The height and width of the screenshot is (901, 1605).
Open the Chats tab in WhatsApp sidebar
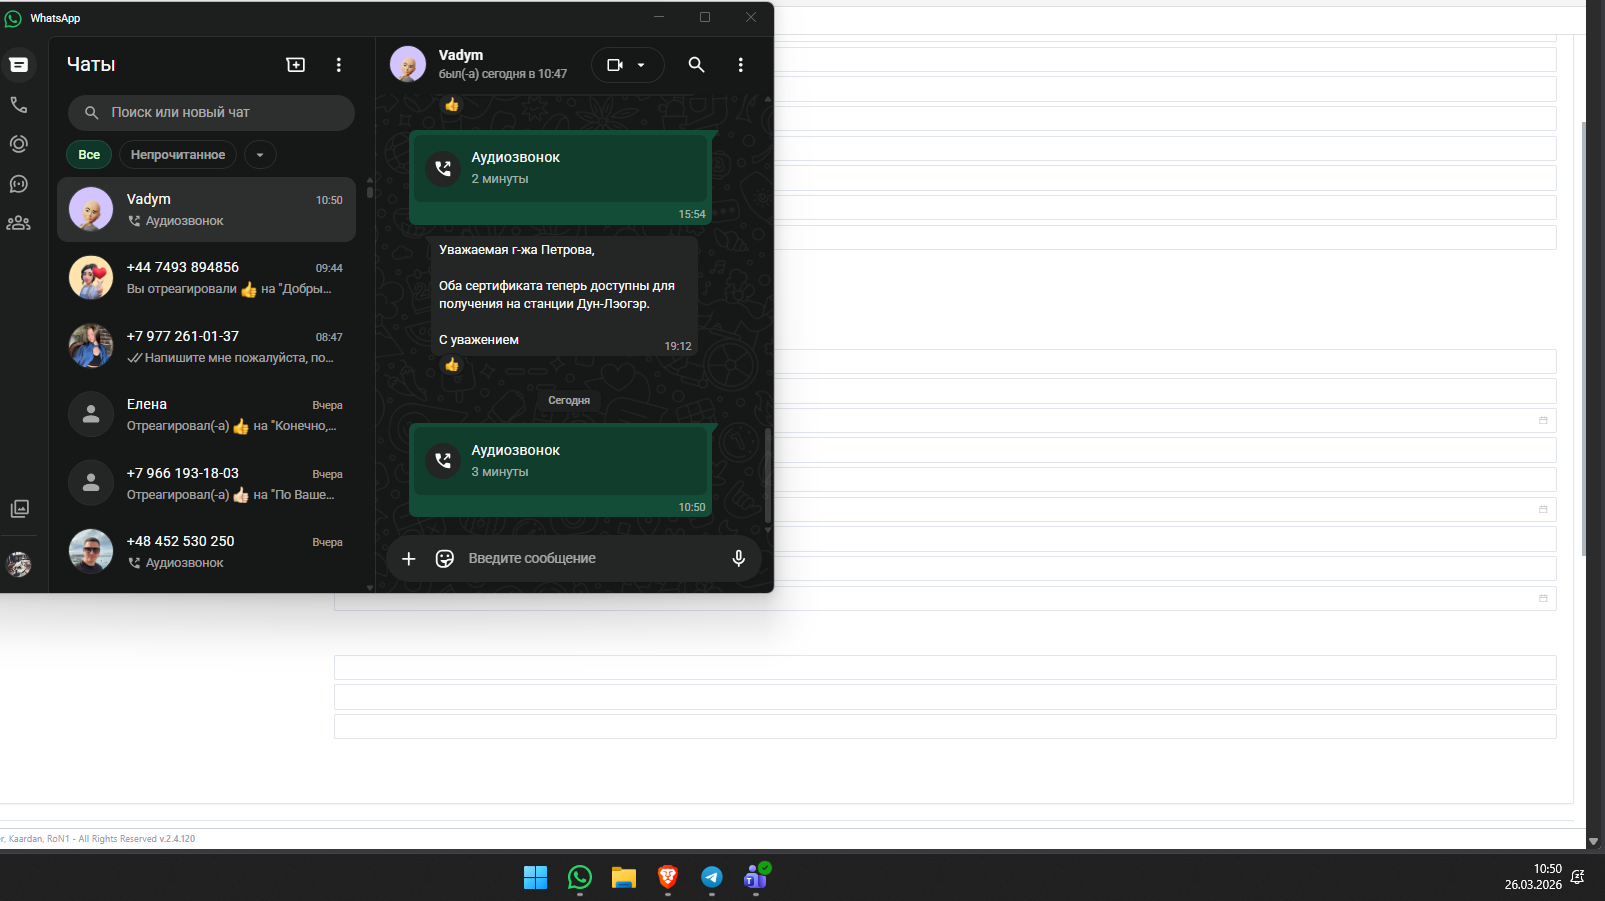(18, 65)
